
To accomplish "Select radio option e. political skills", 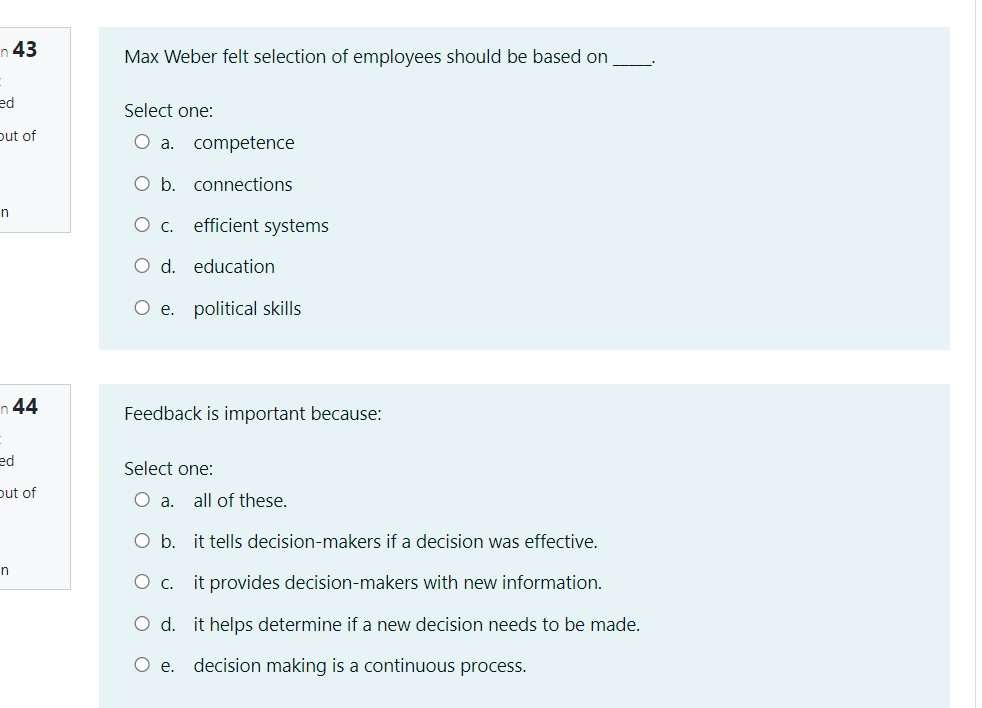I will pos(142,307).
